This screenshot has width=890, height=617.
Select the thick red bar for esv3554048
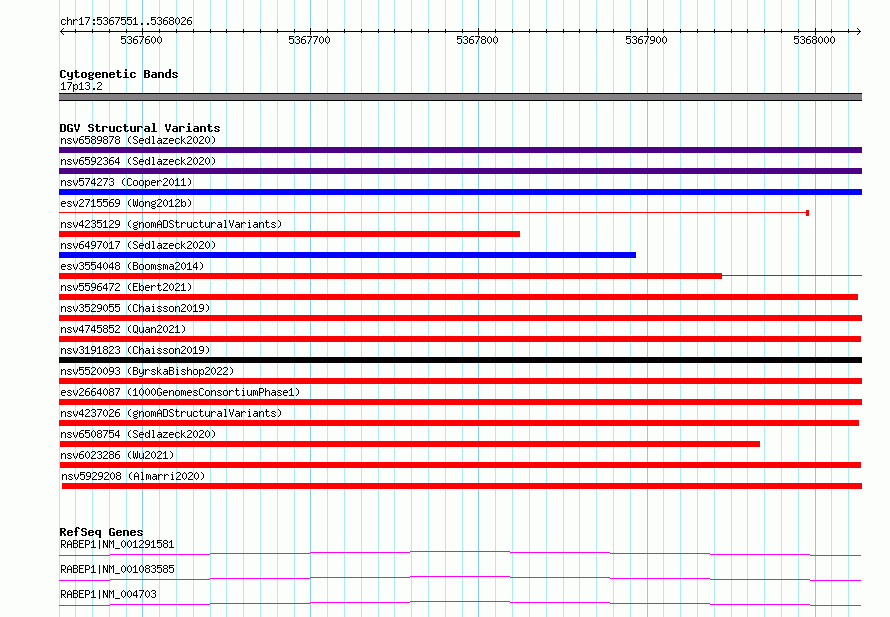click(x=391, y=276)
